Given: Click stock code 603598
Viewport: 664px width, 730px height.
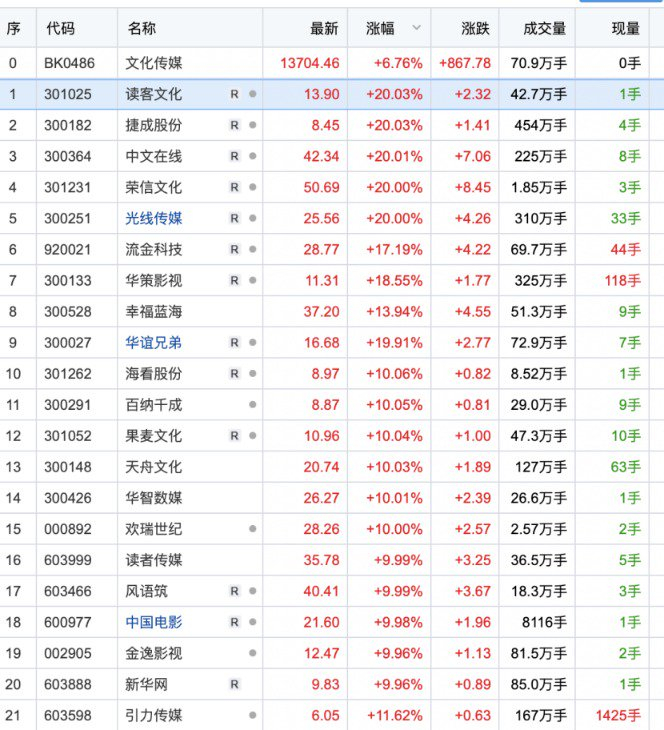Looking at the screenshot, I should click(68, 715).
